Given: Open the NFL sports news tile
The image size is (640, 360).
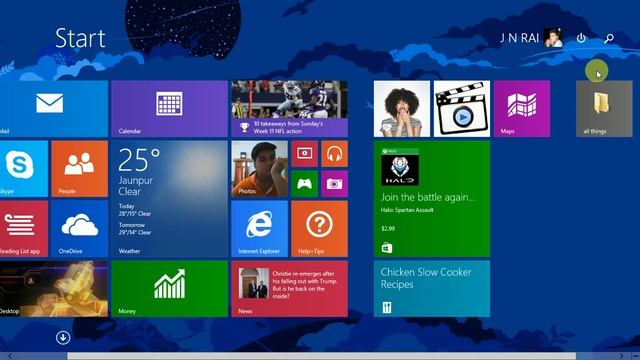Looking at the screenshot, I should 289,109.
